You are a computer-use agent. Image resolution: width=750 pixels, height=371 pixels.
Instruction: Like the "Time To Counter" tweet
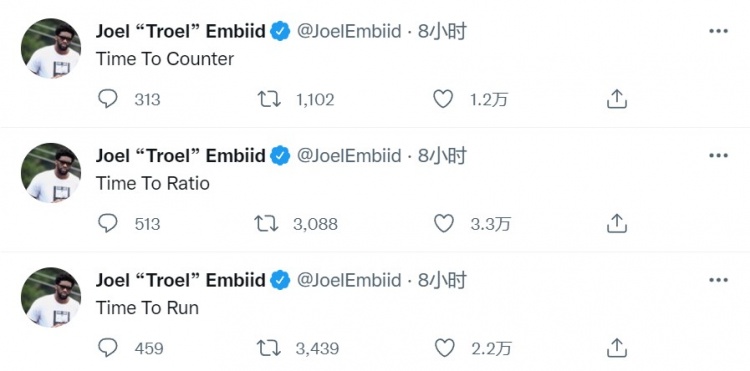443,99
